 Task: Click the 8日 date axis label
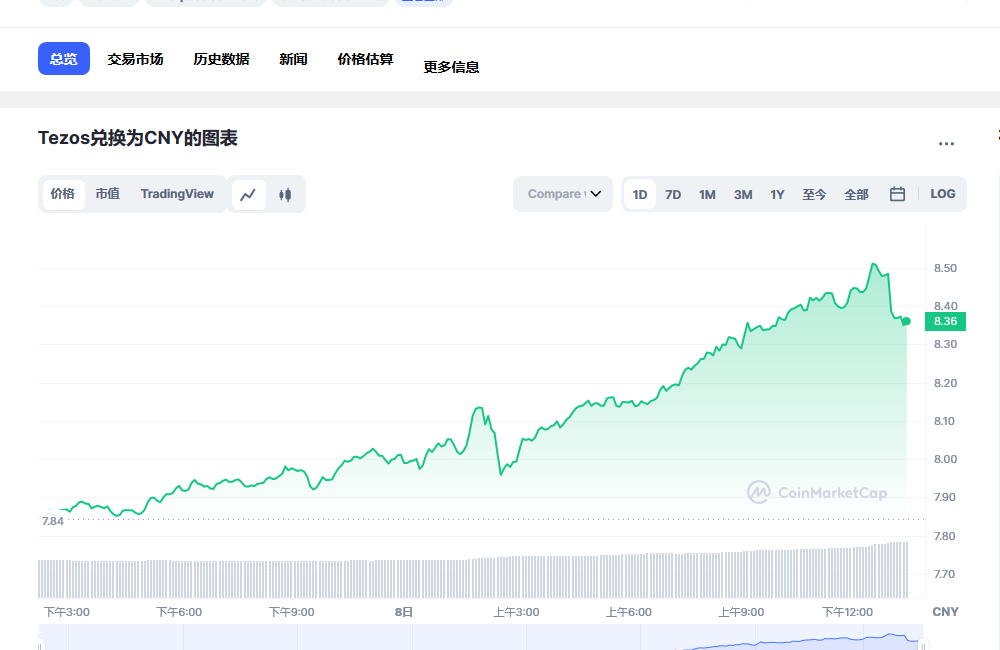coord(404,612)
